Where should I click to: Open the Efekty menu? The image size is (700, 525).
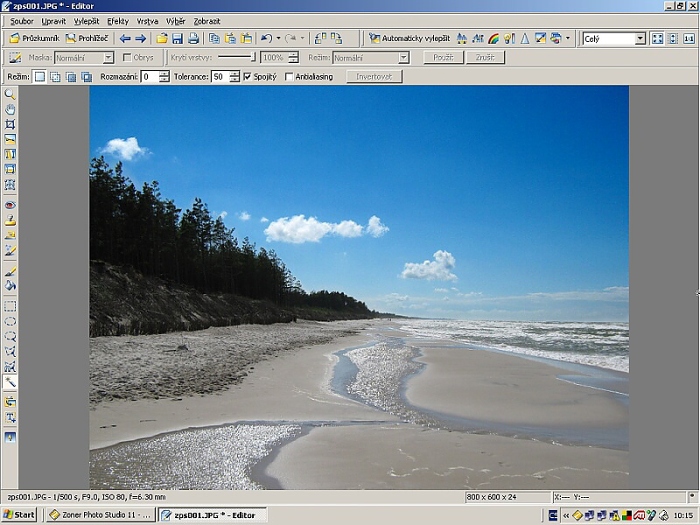(x=118, y=20)
